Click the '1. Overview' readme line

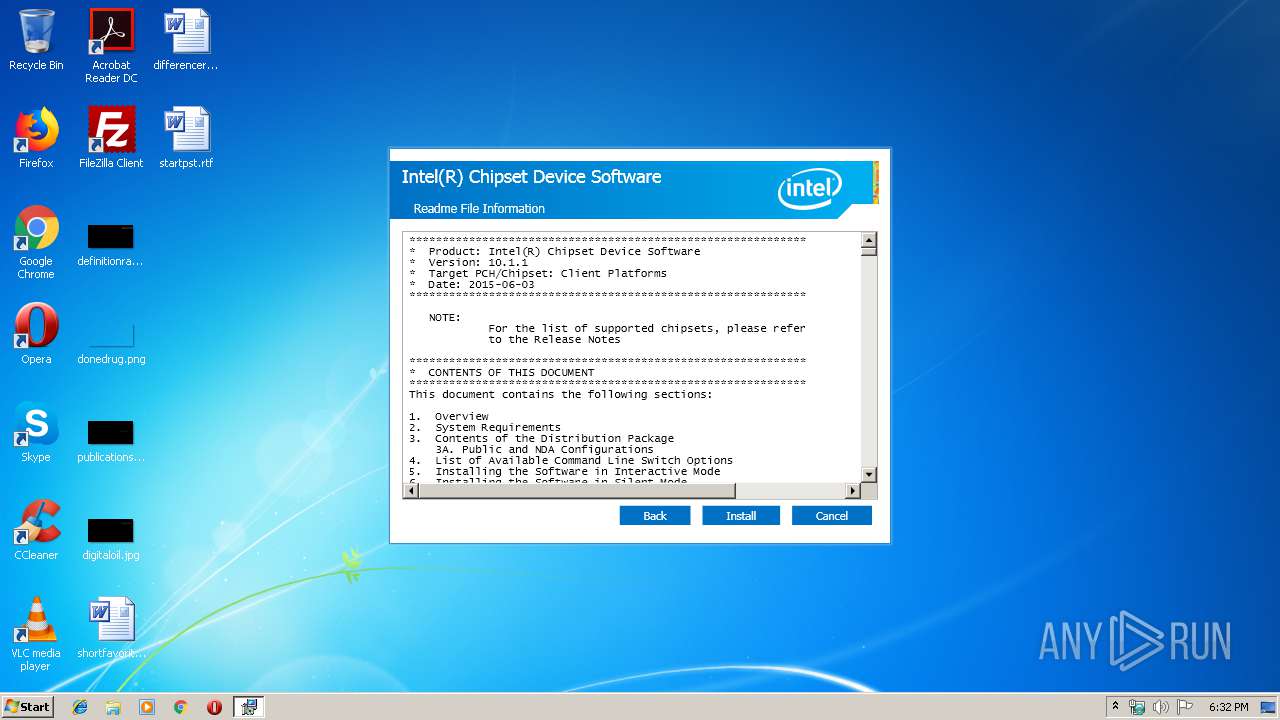[449, 416]
